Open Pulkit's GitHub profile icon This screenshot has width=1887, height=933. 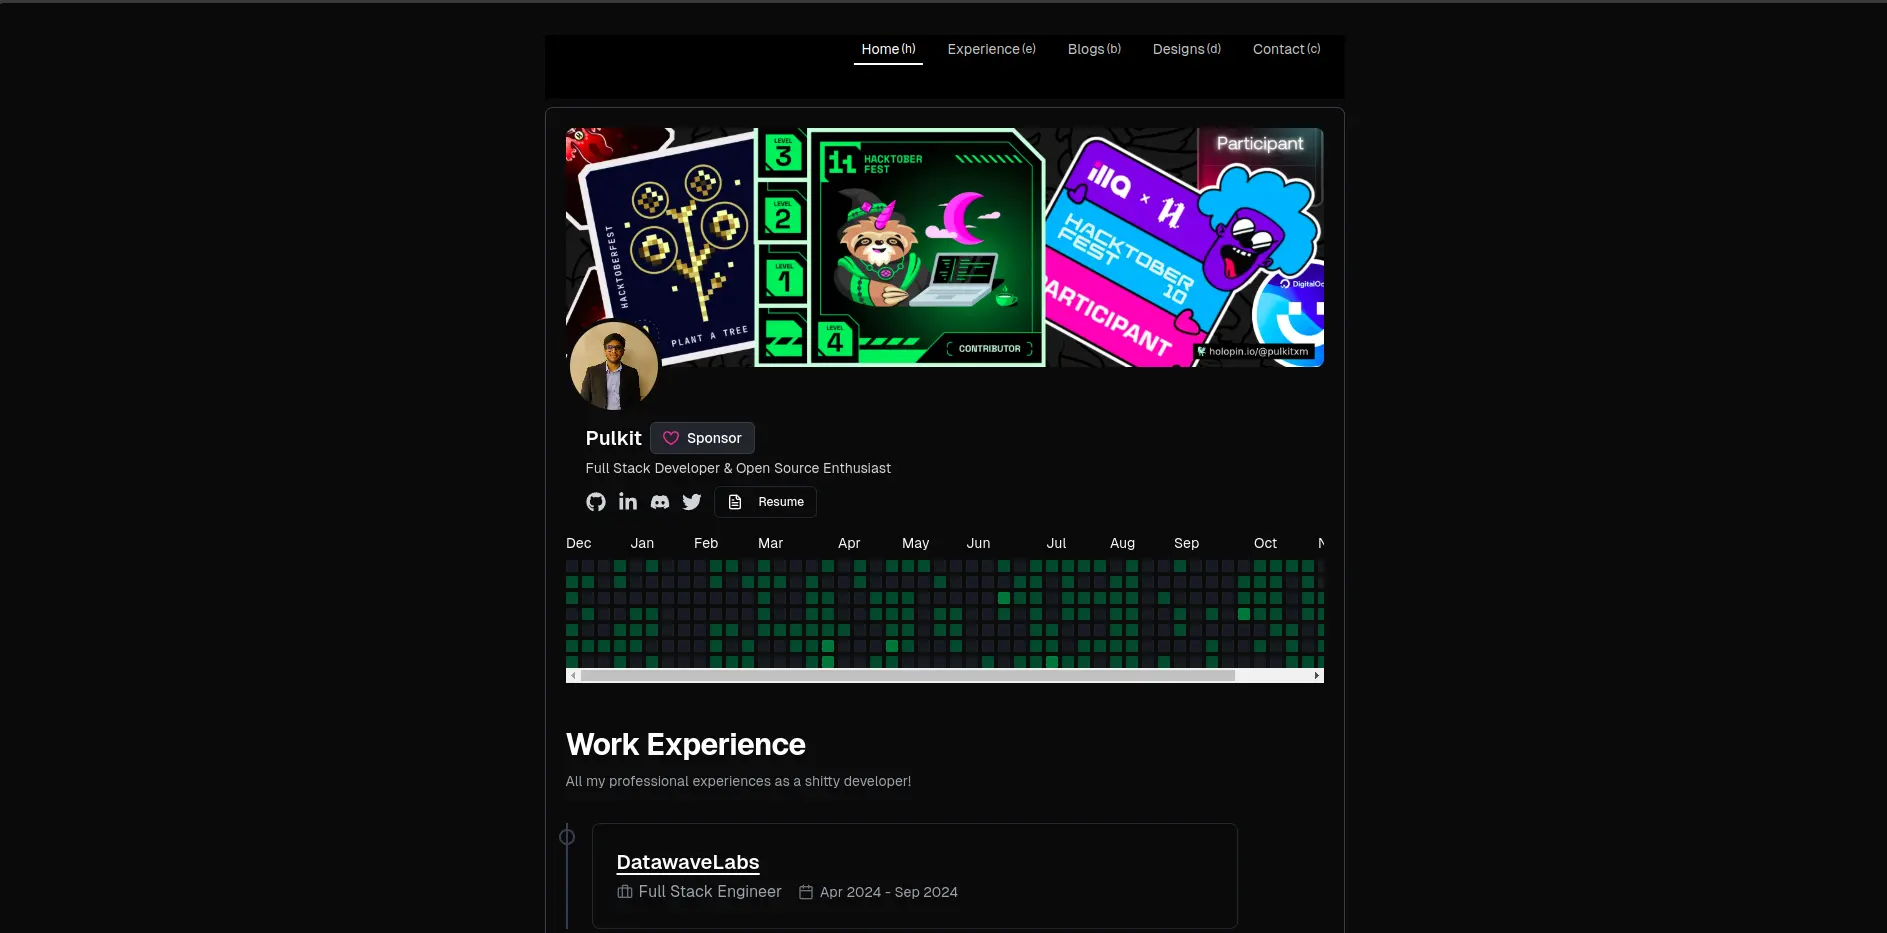(596, 502)
